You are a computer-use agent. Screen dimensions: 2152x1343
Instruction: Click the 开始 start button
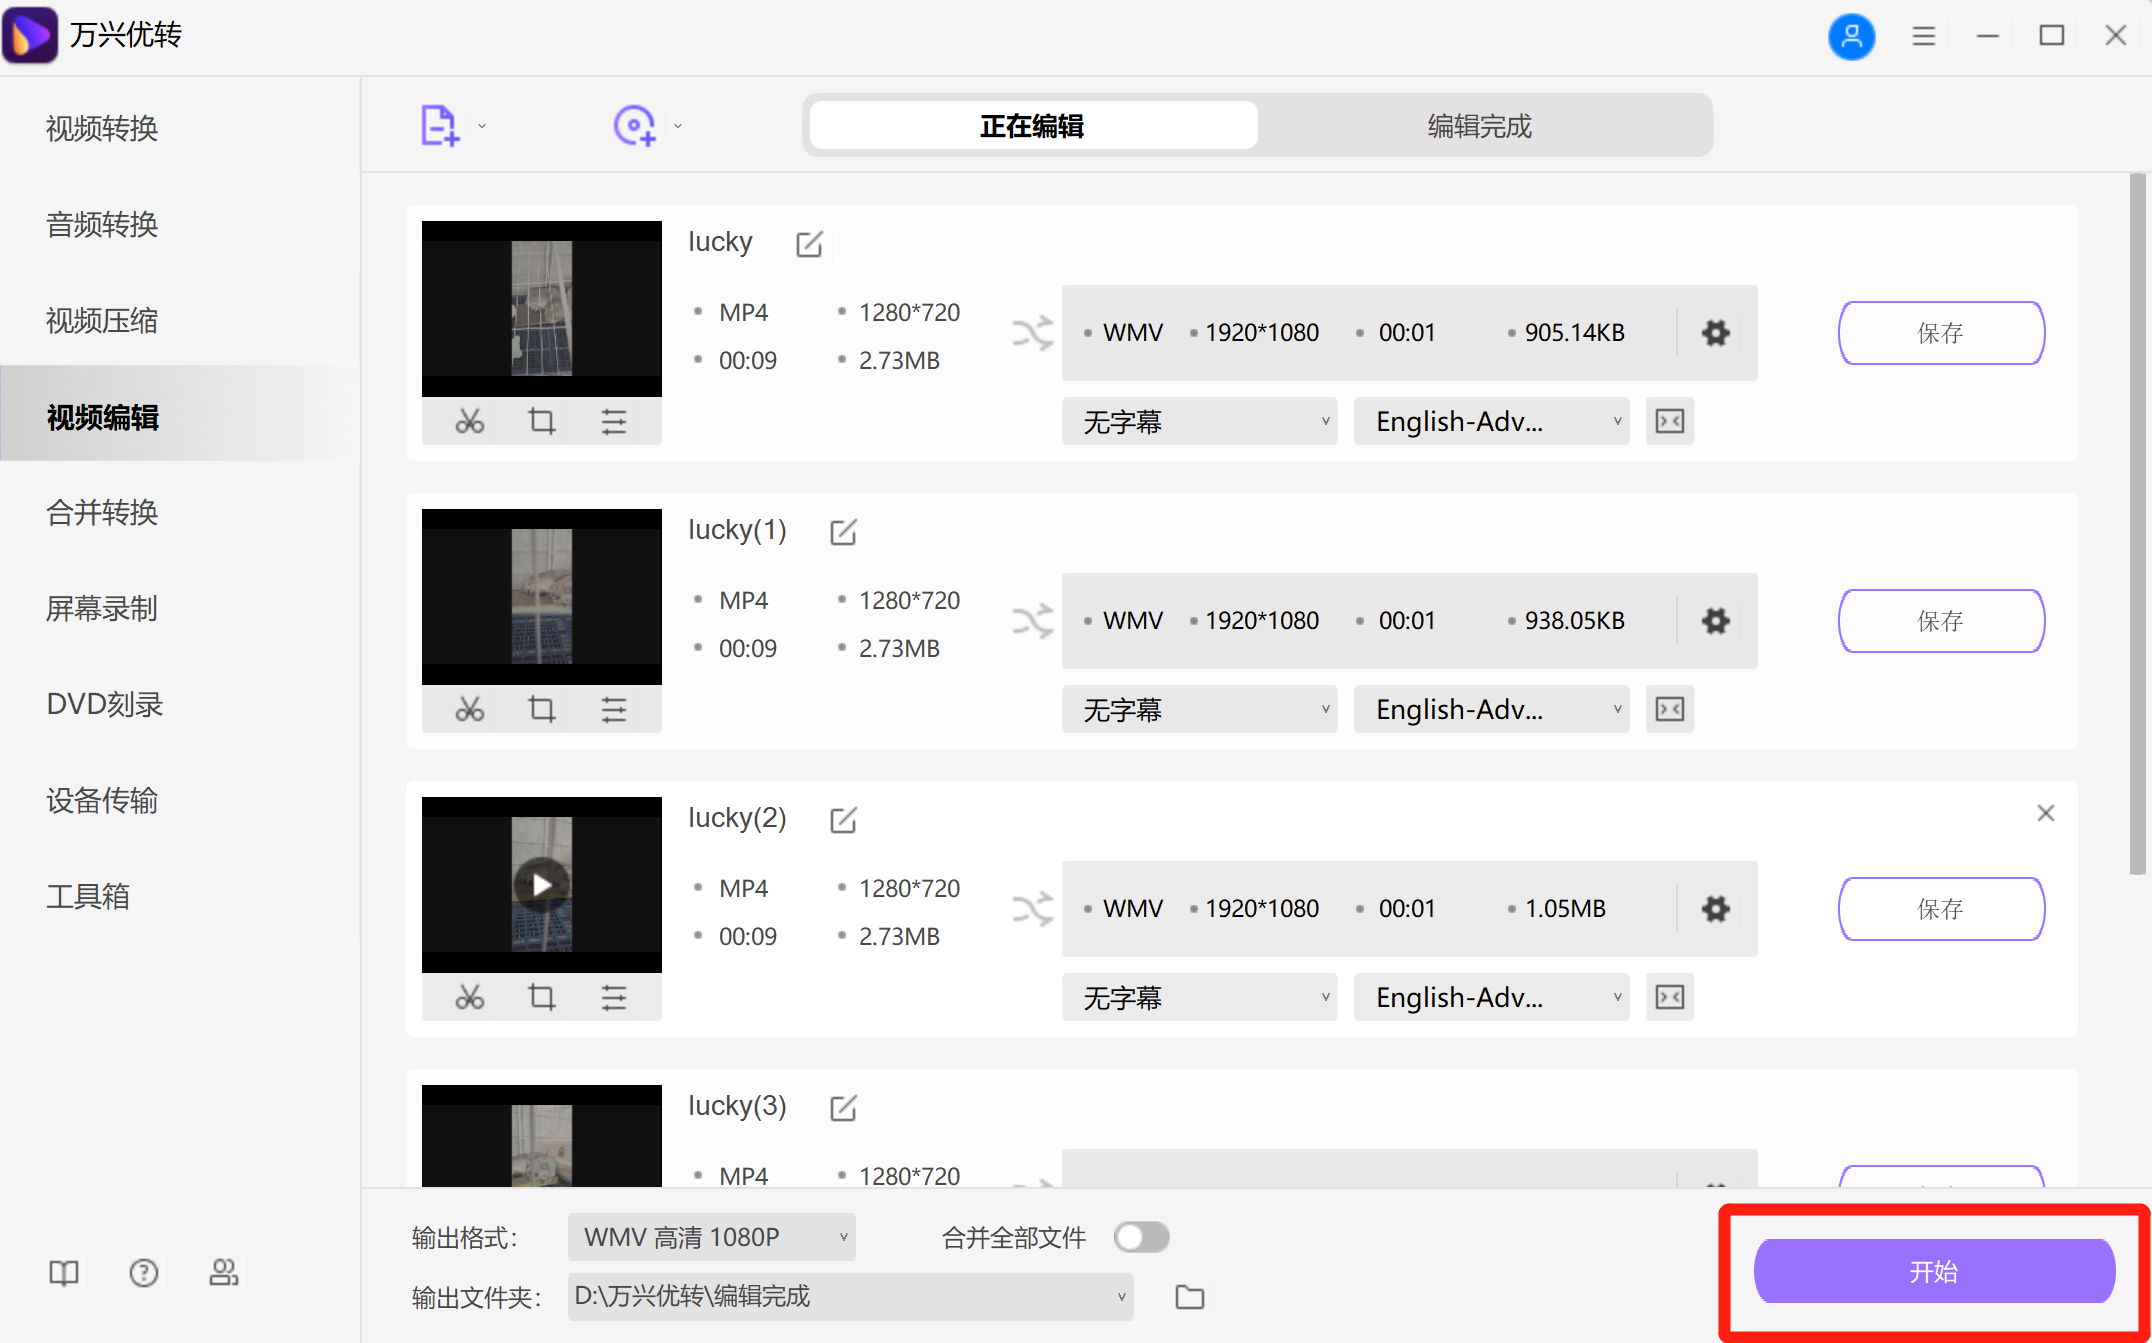tap(1933, 1271)
